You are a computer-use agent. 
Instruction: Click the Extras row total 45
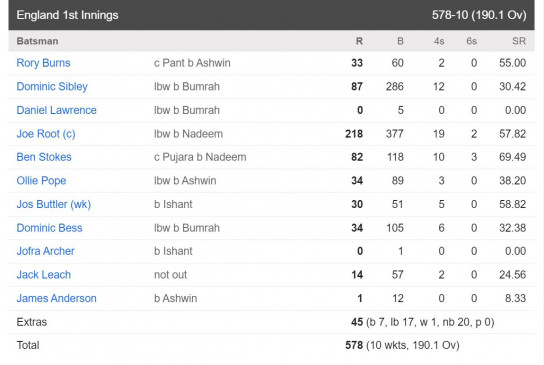(x=357, y=322)
